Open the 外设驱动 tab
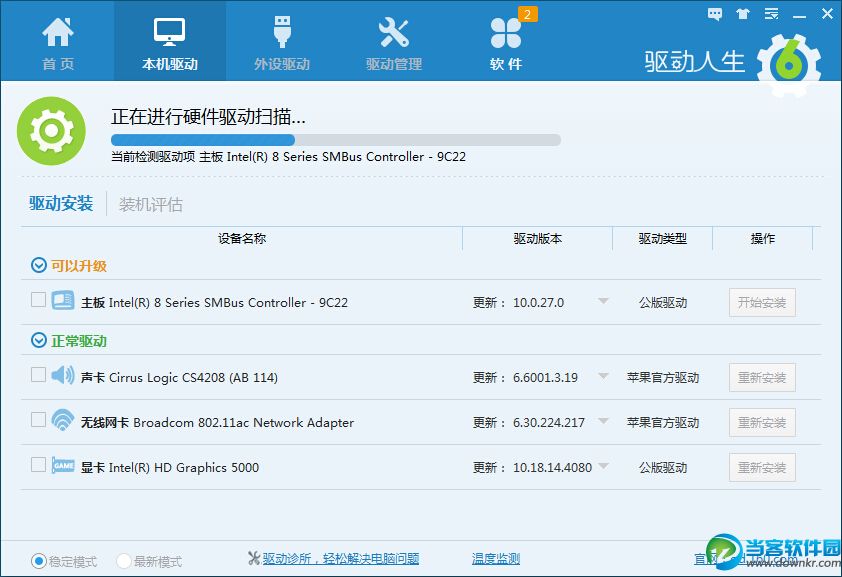Image resolution: width=842 pixels, height=577 pixels. (x=282, y=43)
